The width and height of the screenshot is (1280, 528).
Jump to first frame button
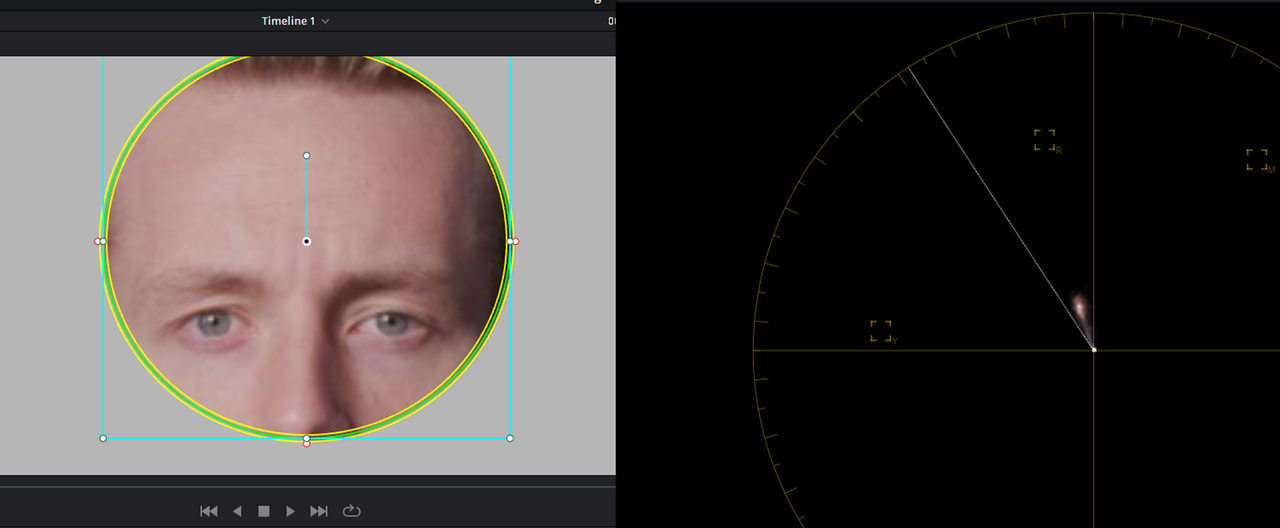coord(209,511)
